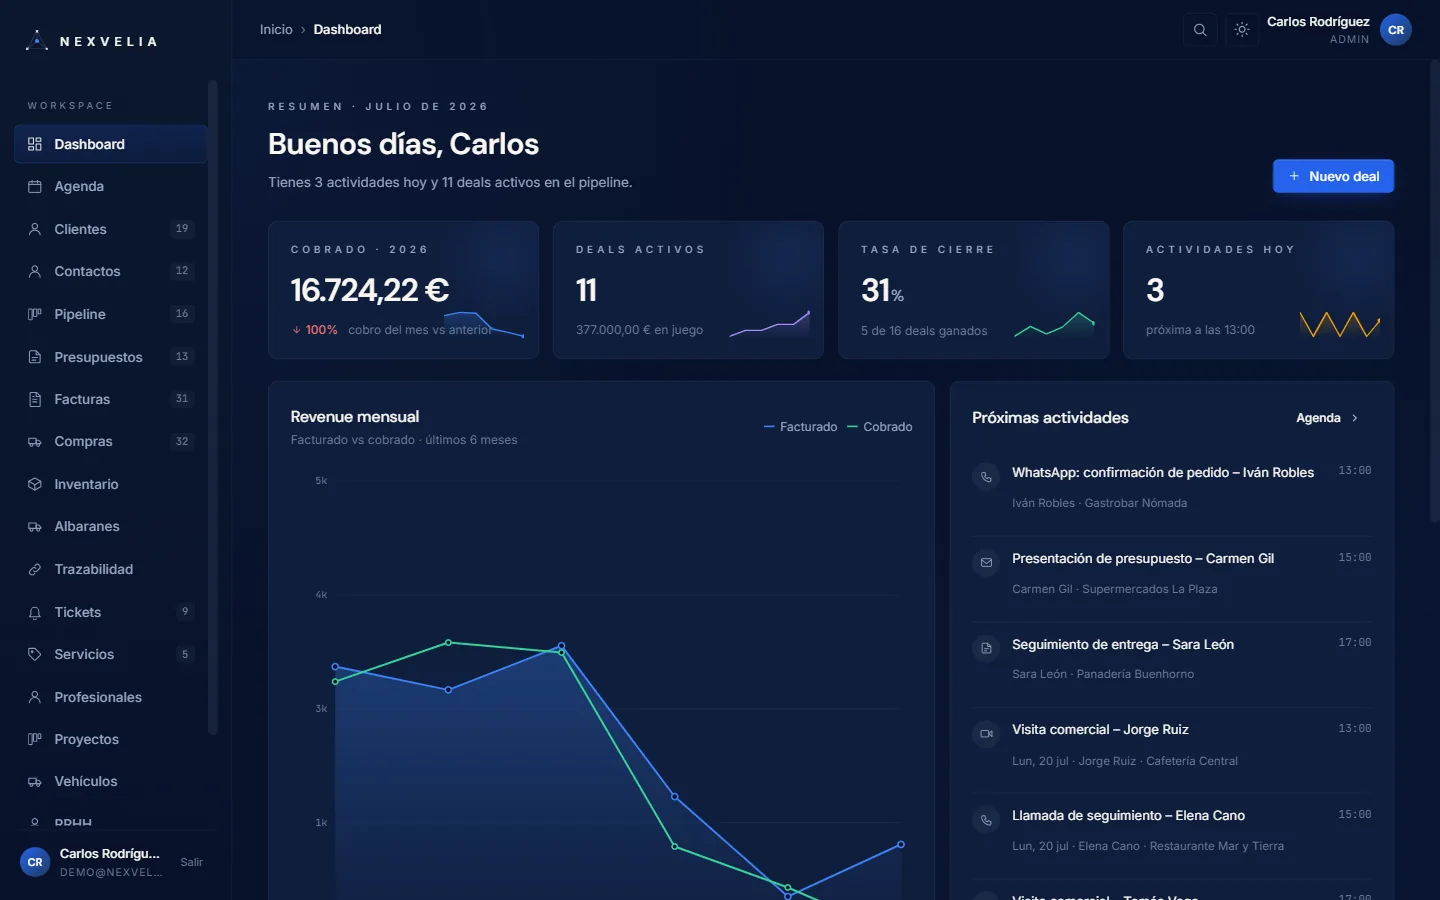The image size is (1440, 900).
Task: Click the Dashboard breadcrumb label
Action: click(x=347, y=30)
